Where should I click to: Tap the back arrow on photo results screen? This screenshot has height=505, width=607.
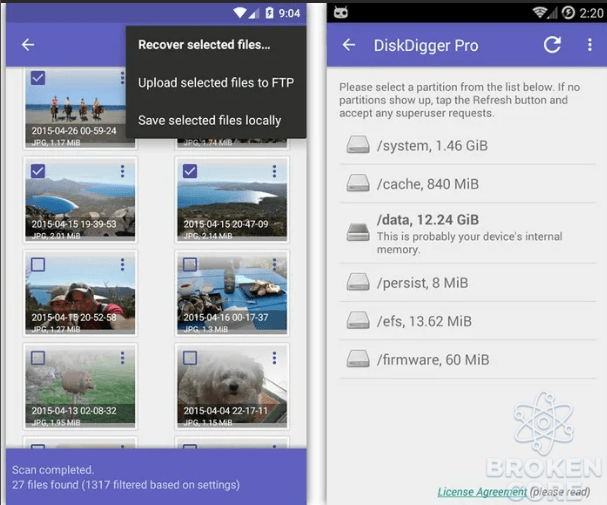coord(28,45)
